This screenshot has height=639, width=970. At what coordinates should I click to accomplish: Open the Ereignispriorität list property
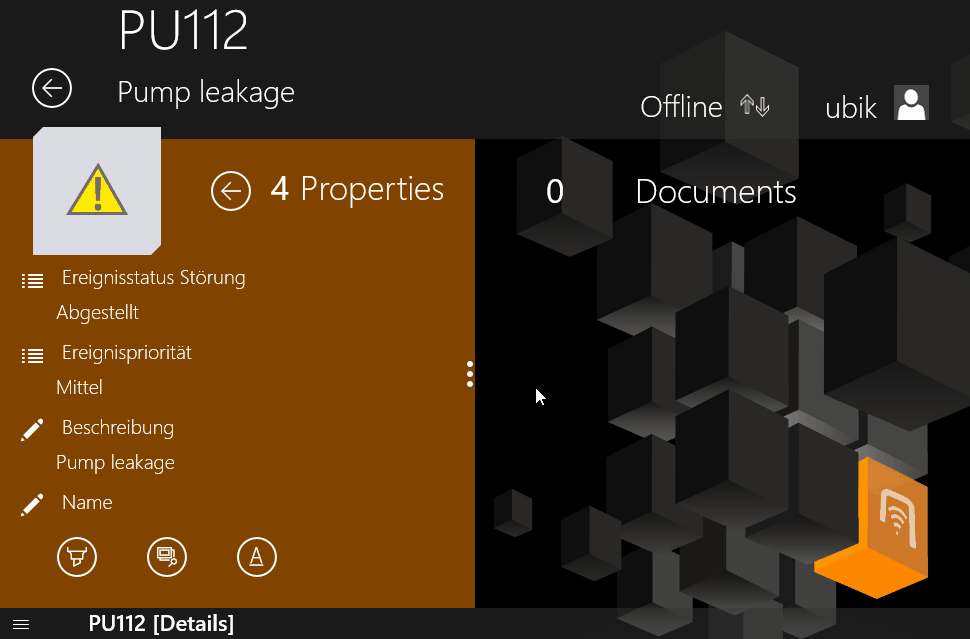tap(126, 353)
